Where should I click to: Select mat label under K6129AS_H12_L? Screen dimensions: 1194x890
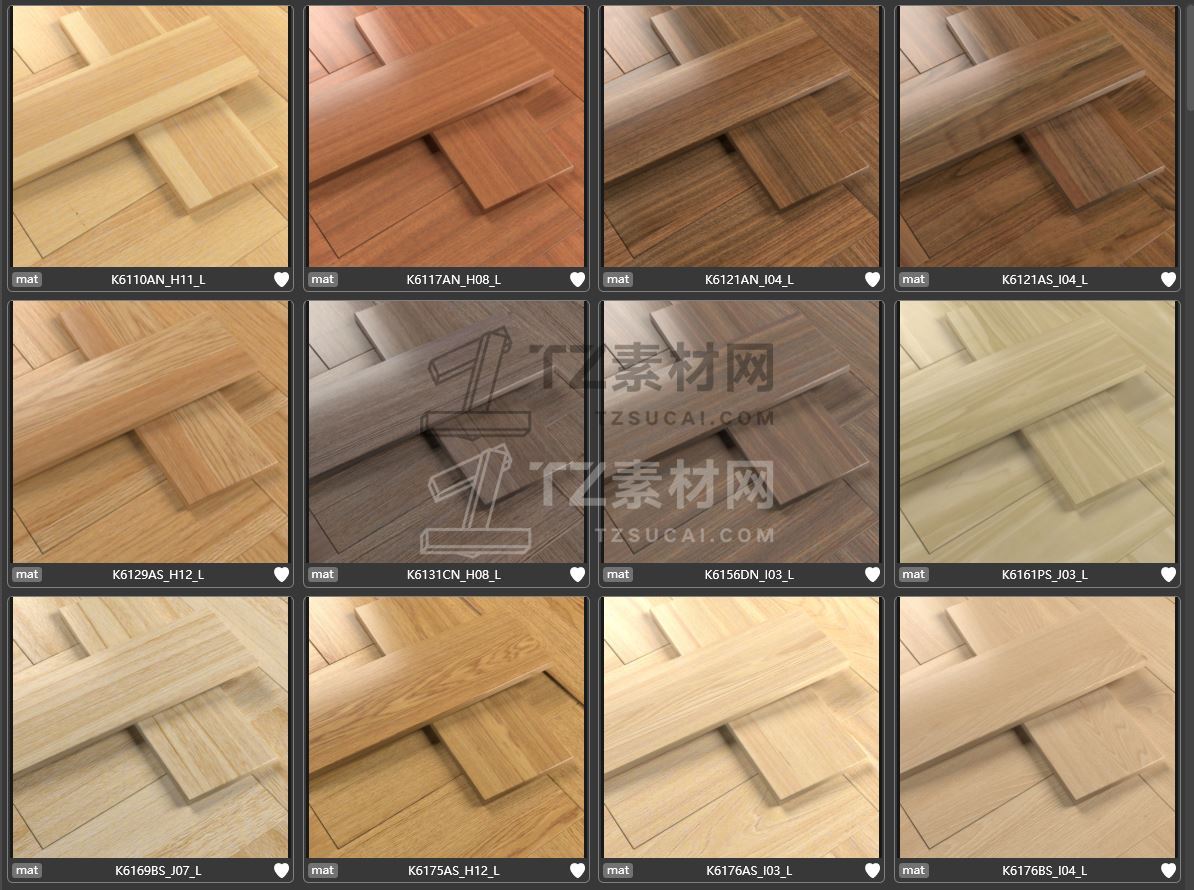point(27,574)
